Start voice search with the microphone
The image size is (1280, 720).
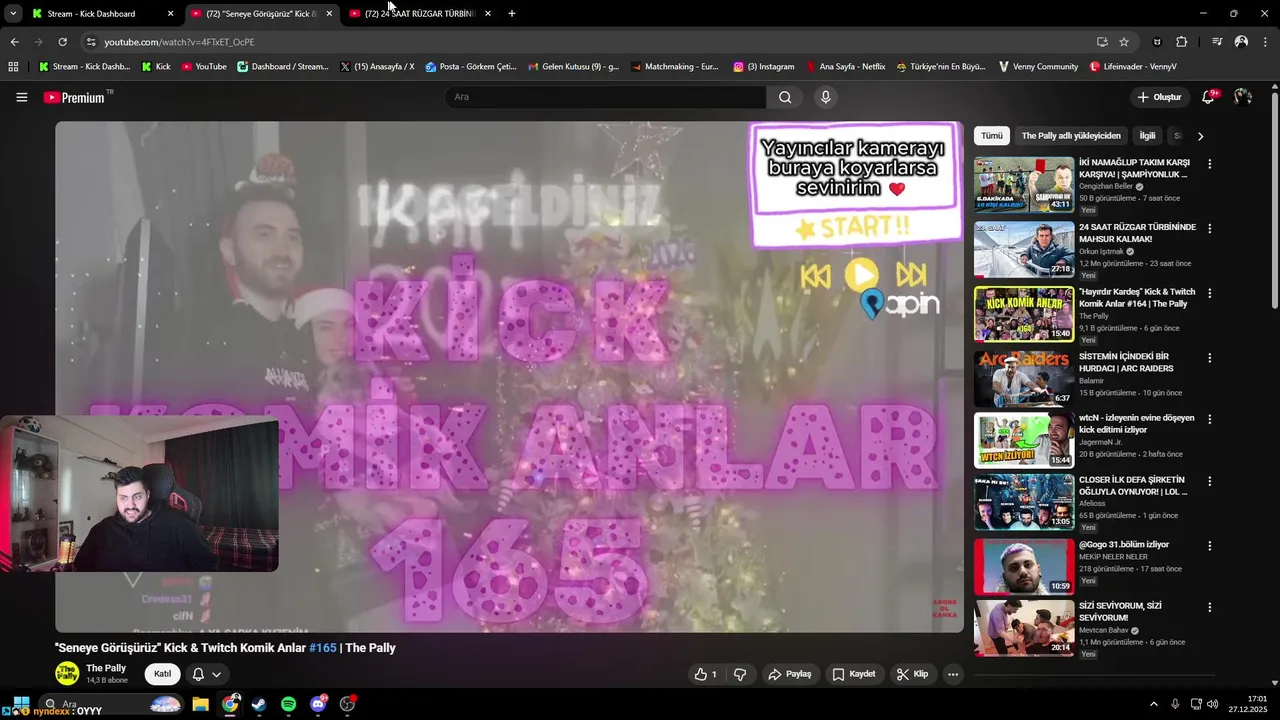pos(825,97)
